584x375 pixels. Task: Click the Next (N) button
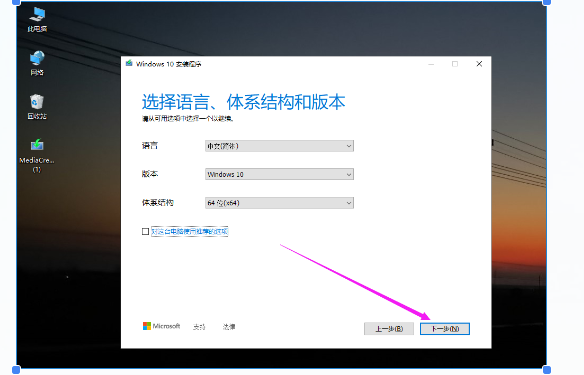(x=445, y=329)
